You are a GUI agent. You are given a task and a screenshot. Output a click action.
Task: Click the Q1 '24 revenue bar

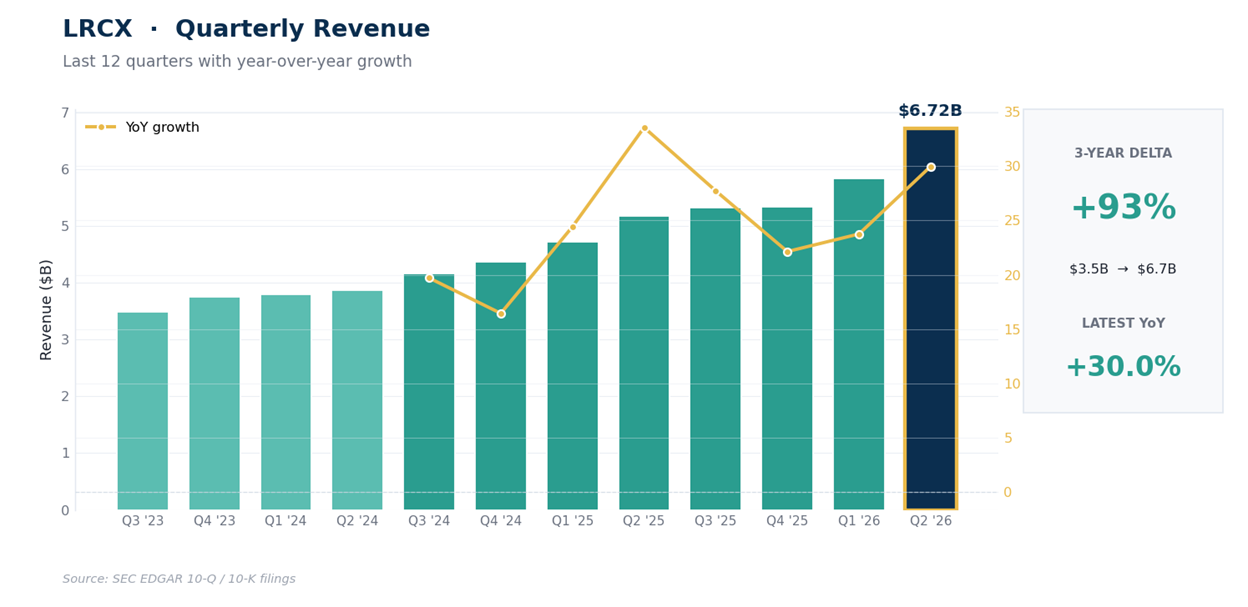(x=286, y=402)
